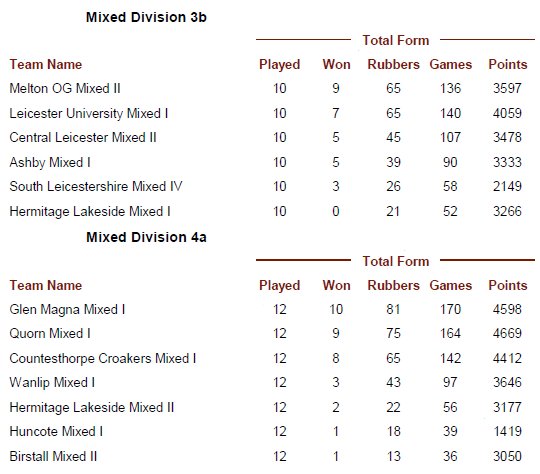The image size is (540, 474).
Task: Click the Melton OG Mixed II team name
Action: point(65,89)
